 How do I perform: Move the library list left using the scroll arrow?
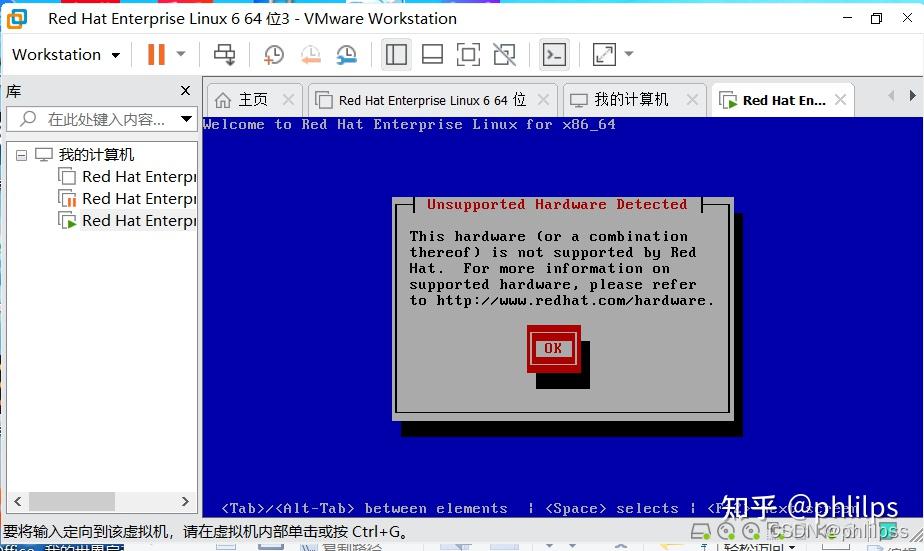17,501
